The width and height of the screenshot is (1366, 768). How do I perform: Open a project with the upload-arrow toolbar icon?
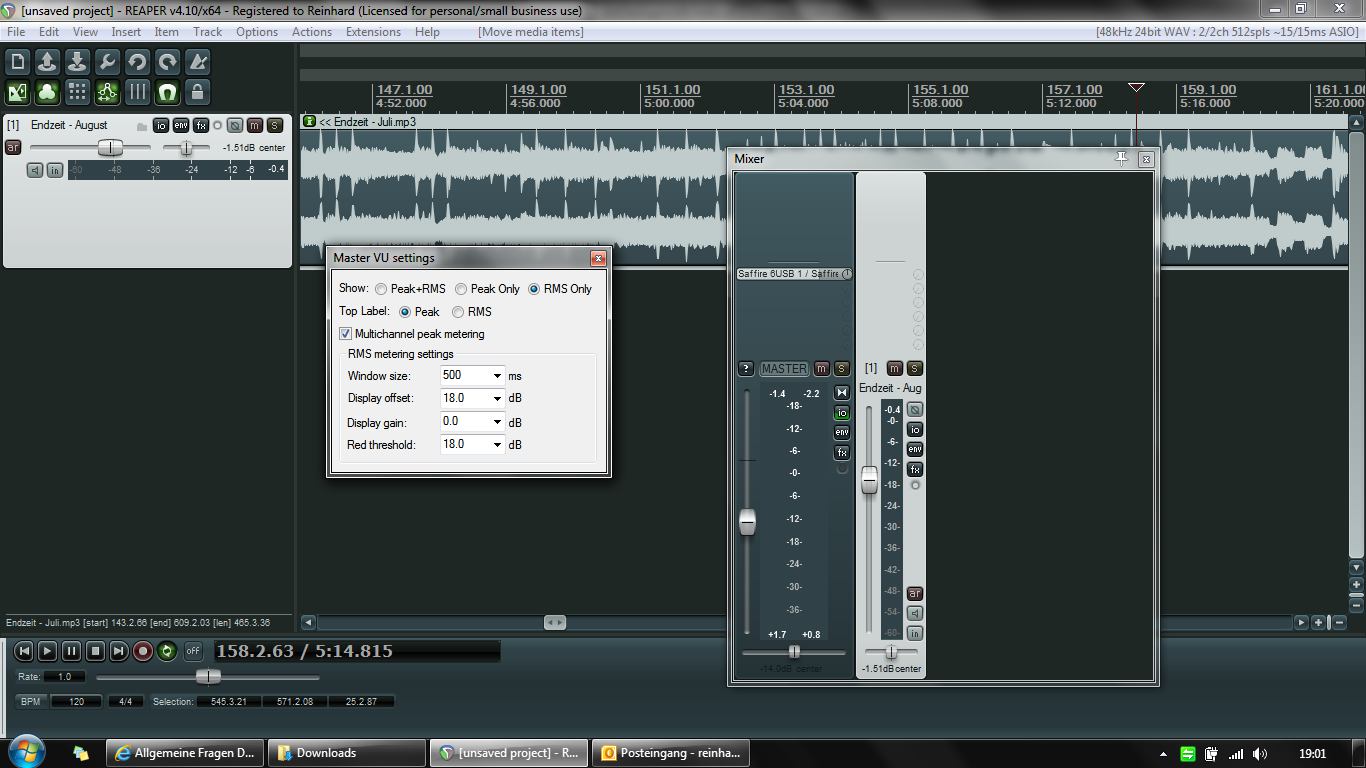point(47,62)
